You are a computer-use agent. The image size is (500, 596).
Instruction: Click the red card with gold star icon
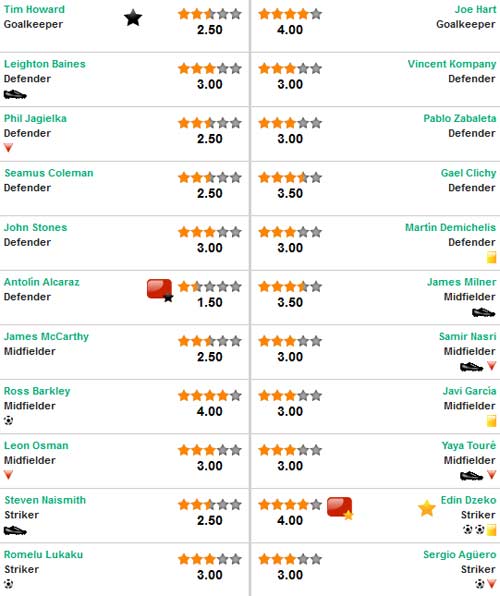340,508
